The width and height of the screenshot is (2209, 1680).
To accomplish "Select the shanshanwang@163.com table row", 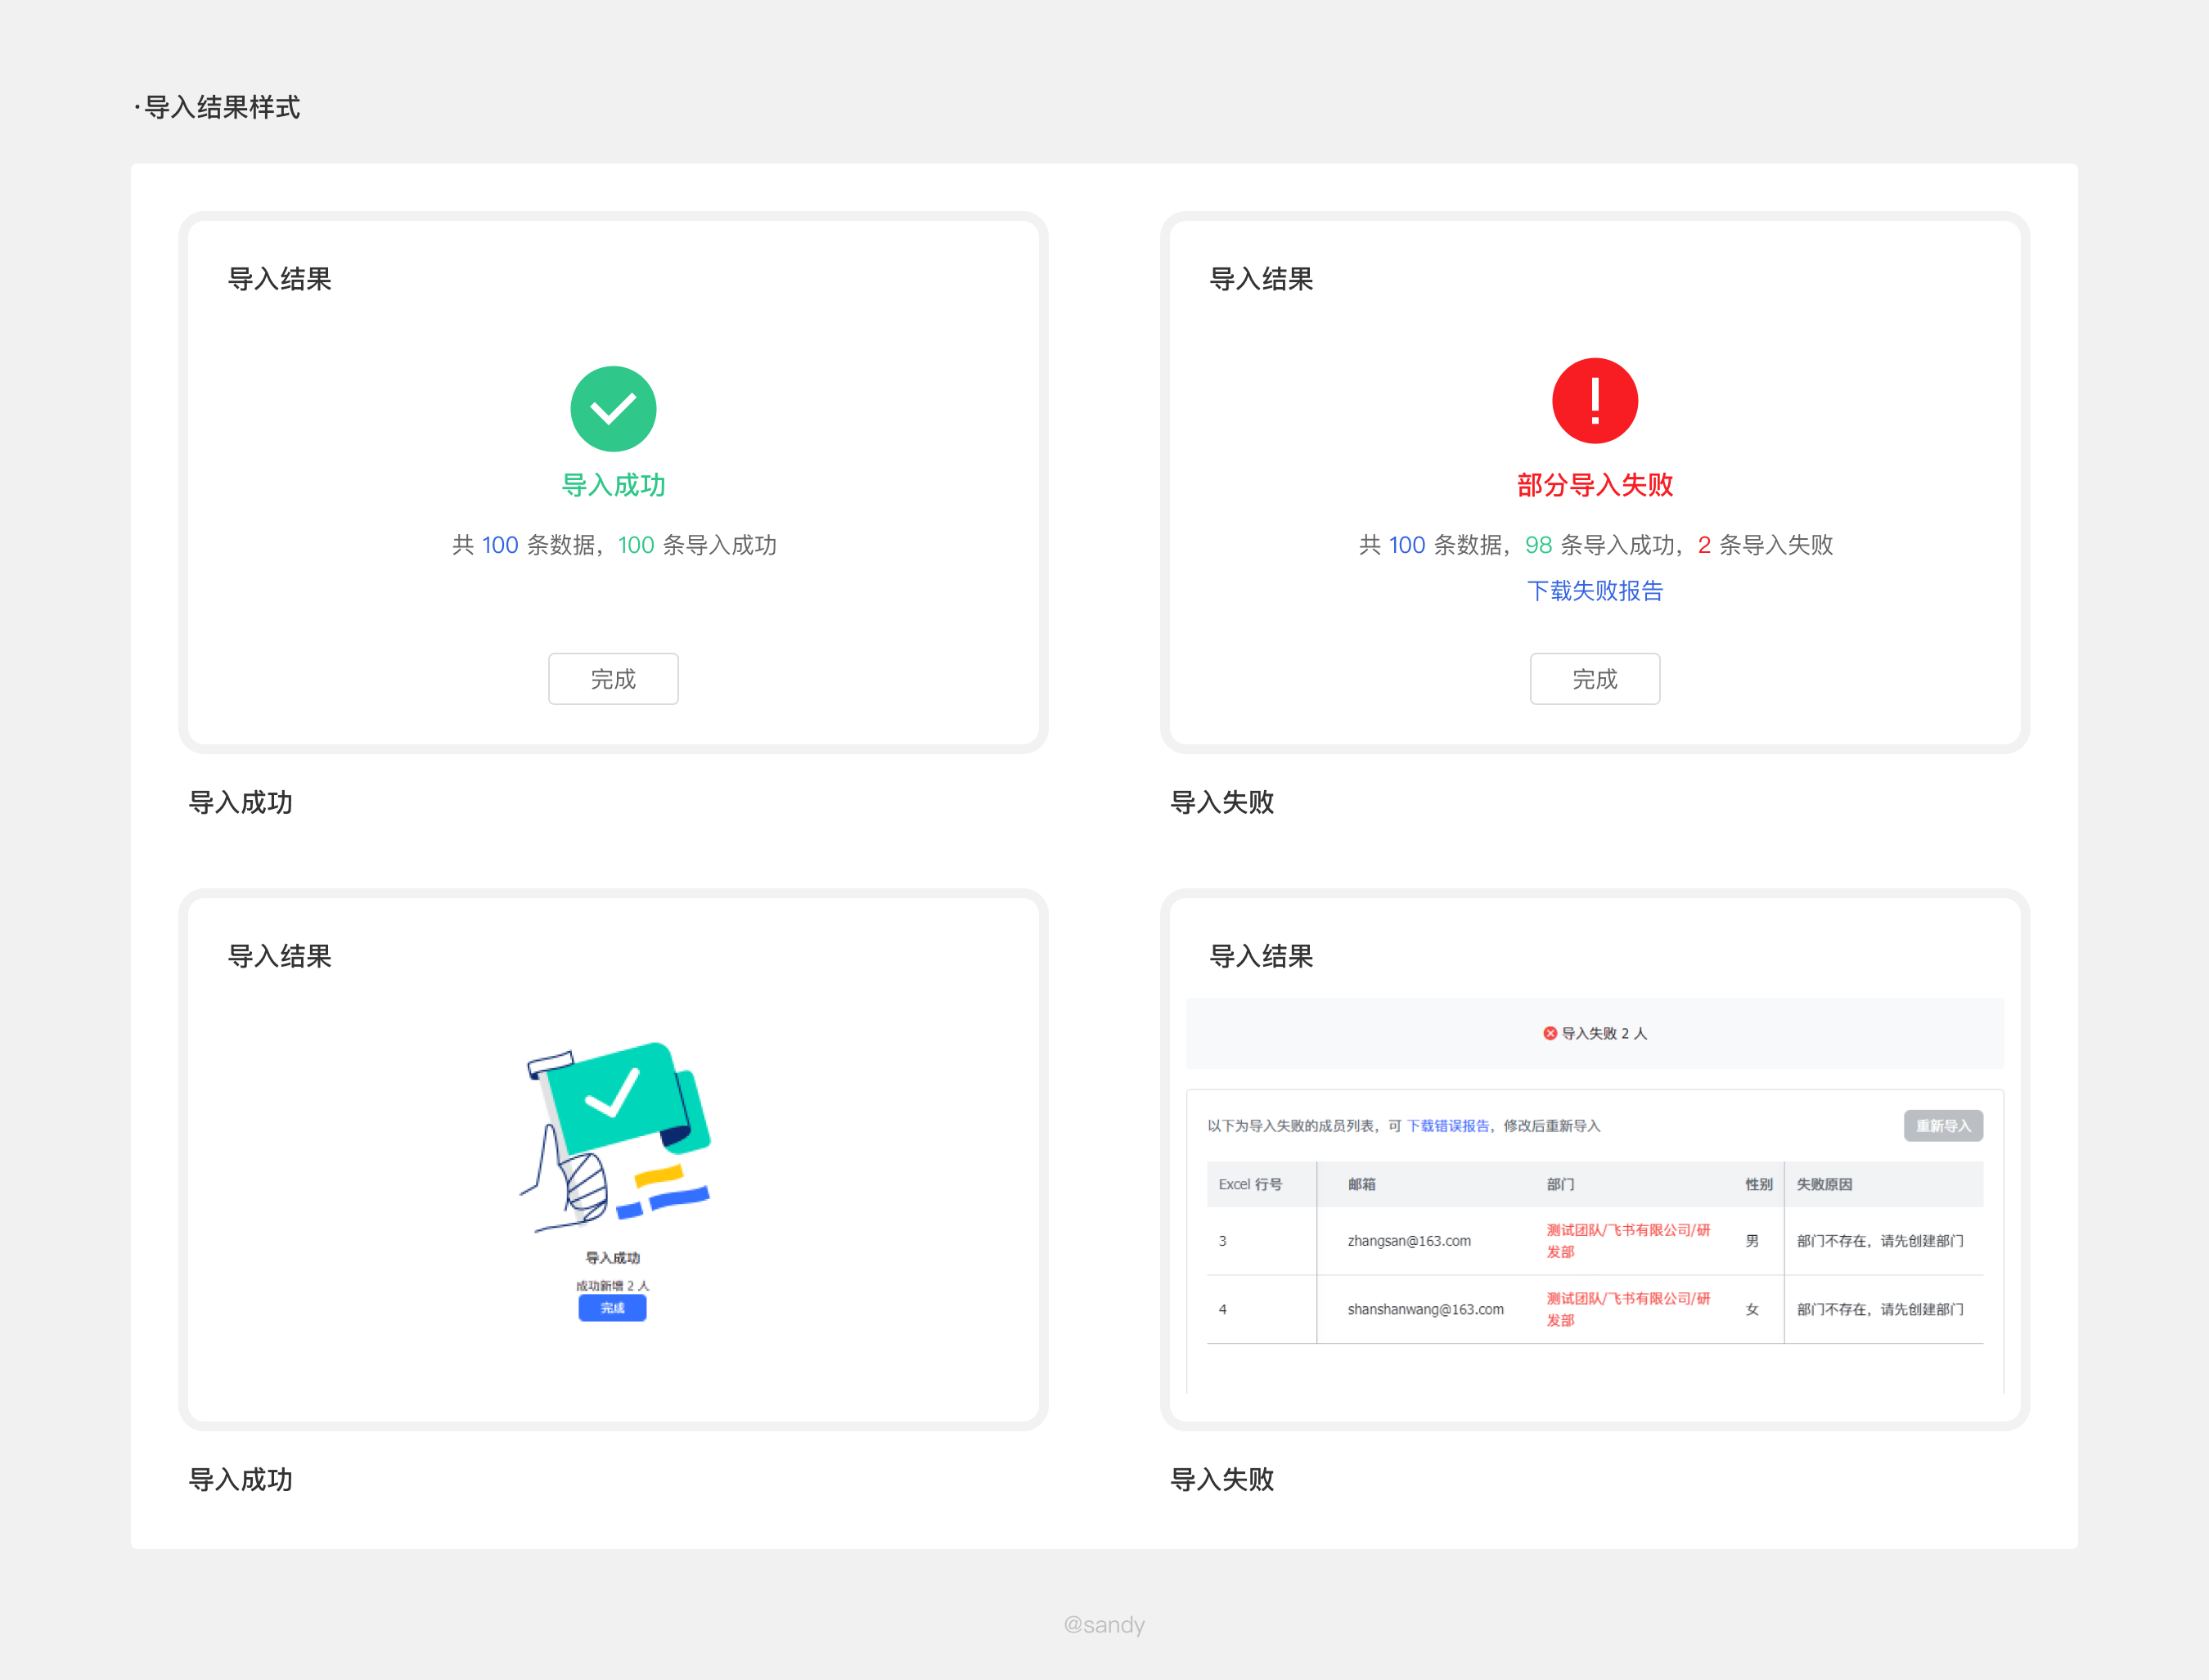I will pos(1425,1309).
